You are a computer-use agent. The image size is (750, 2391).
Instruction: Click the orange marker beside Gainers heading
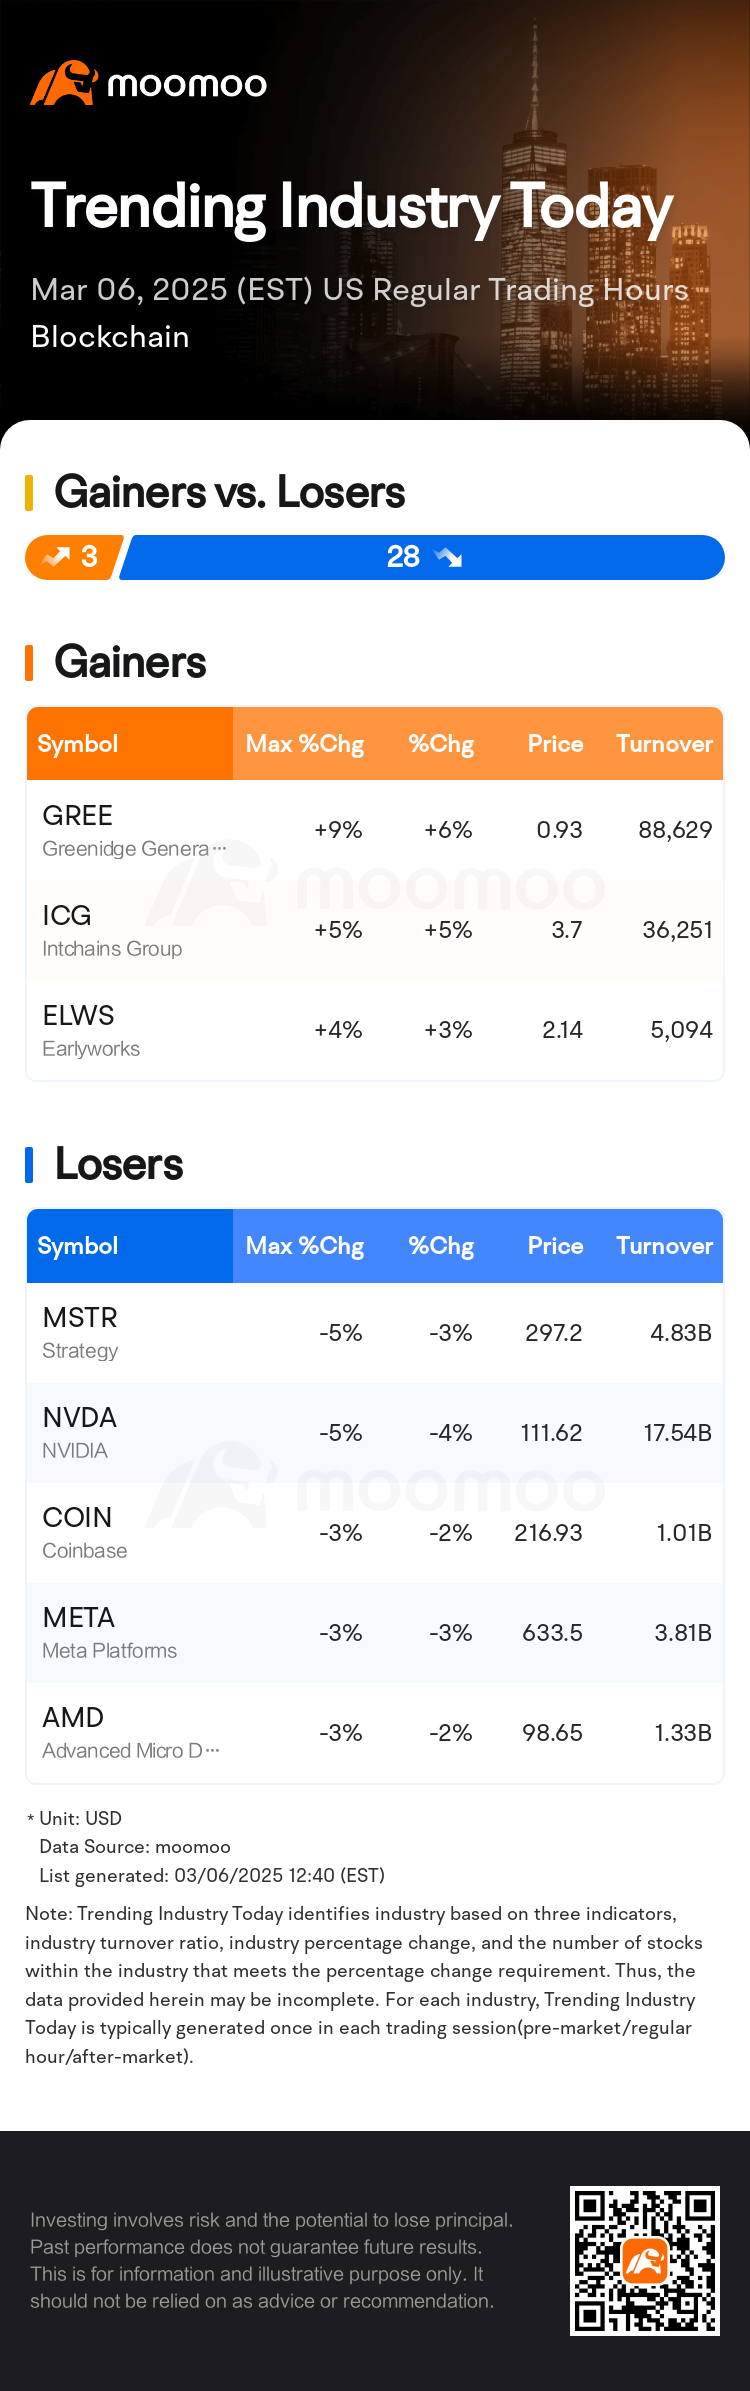(29, 663)
